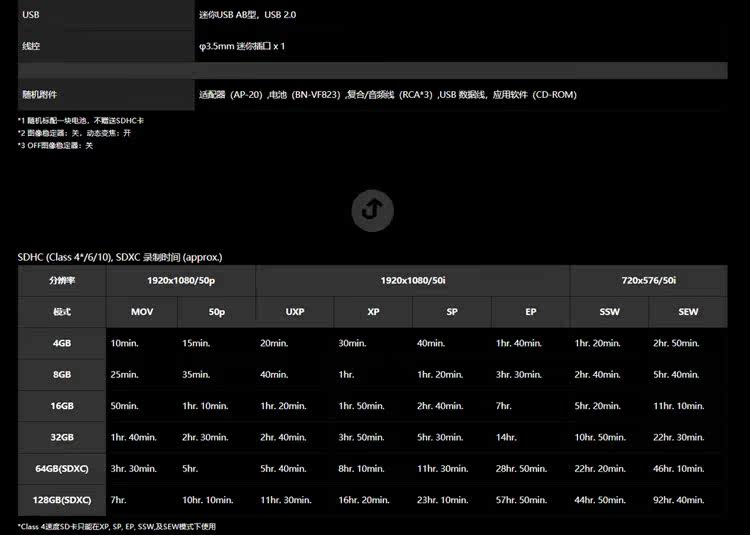The image size is (750, 535).
Task: Click footnote *3 OFF图像稳定器
Action: click(x=55, y=145)
